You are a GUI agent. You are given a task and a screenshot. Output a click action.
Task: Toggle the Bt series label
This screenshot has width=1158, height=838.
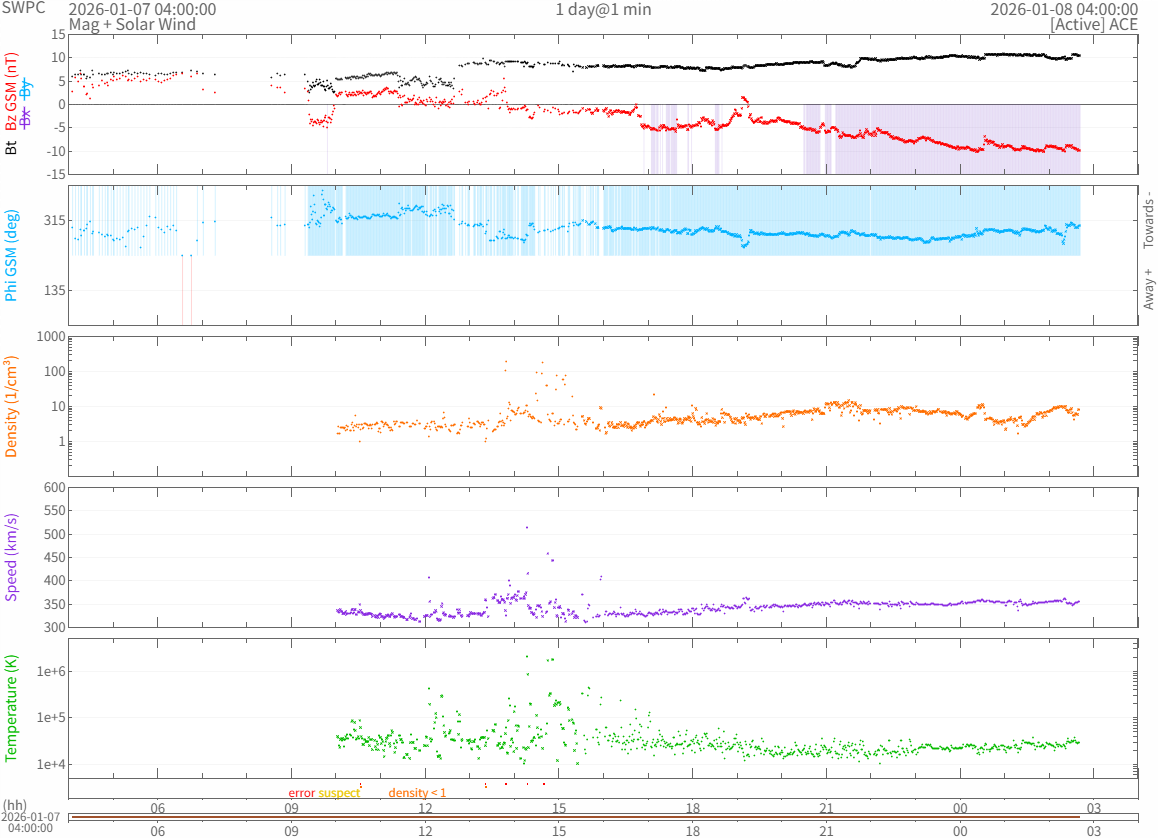click(x=12, y=147)
